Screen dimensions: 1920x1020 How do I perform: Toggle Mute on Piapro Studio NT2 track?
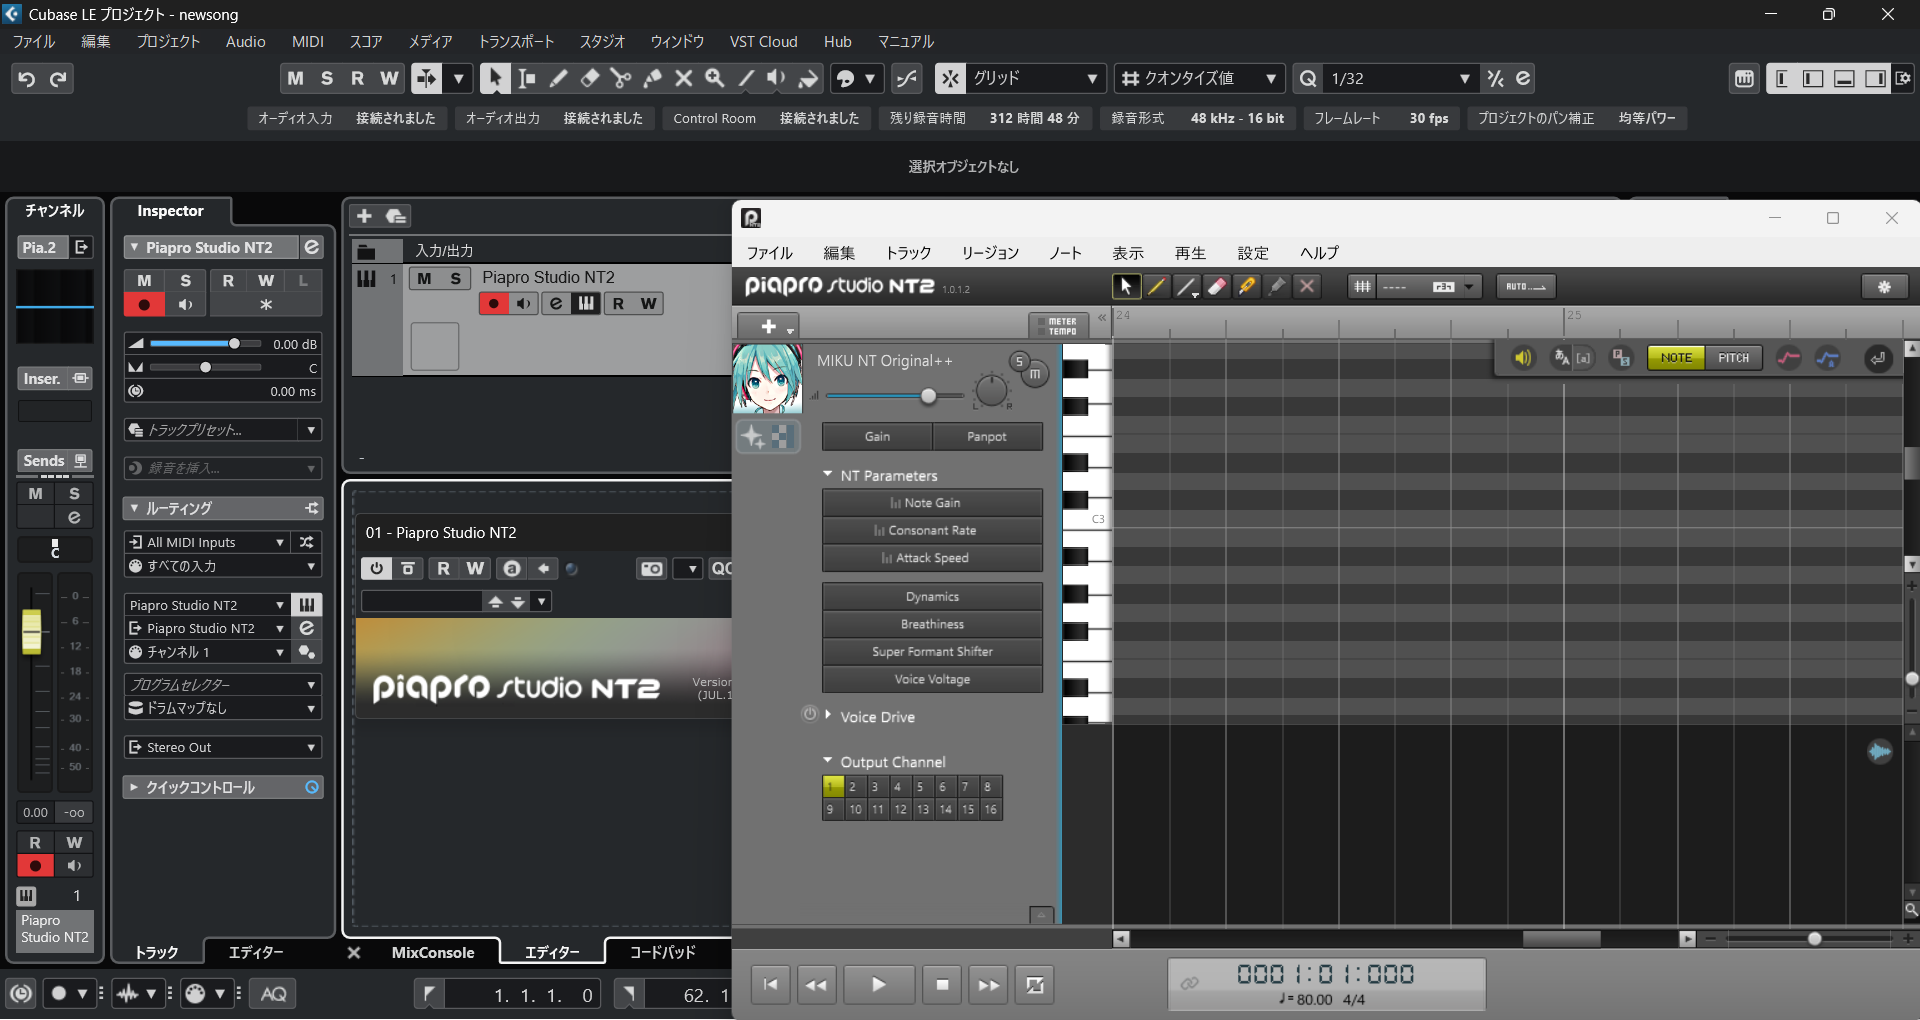point(425,278)
